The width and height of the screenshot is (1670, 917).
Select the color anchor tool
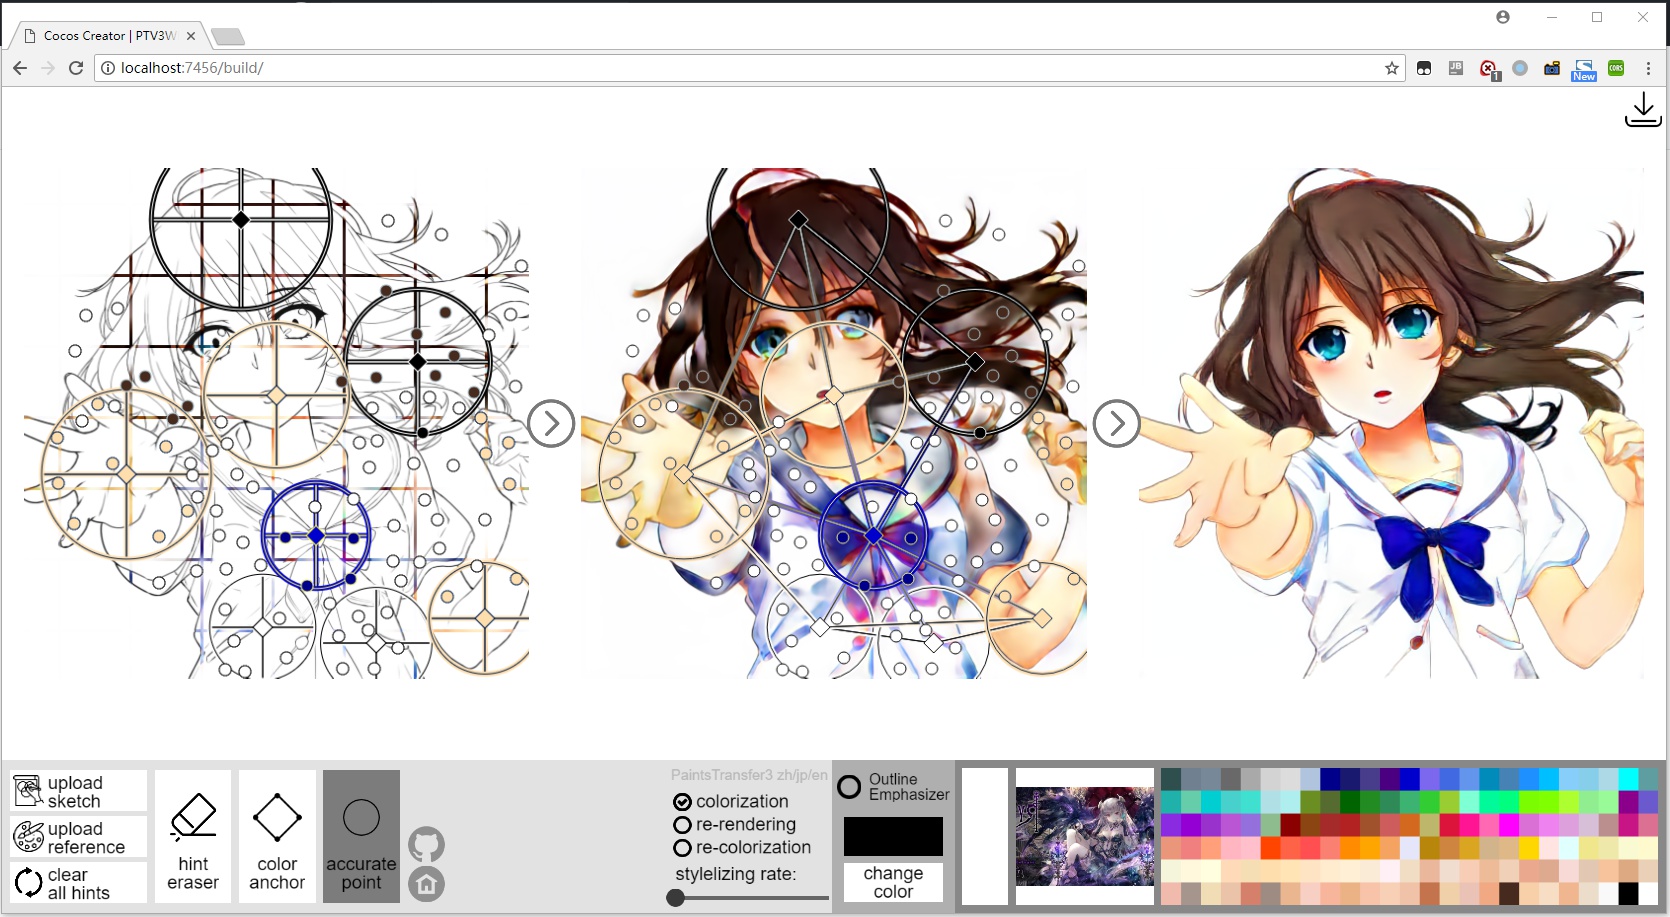[x=277, y=837]
